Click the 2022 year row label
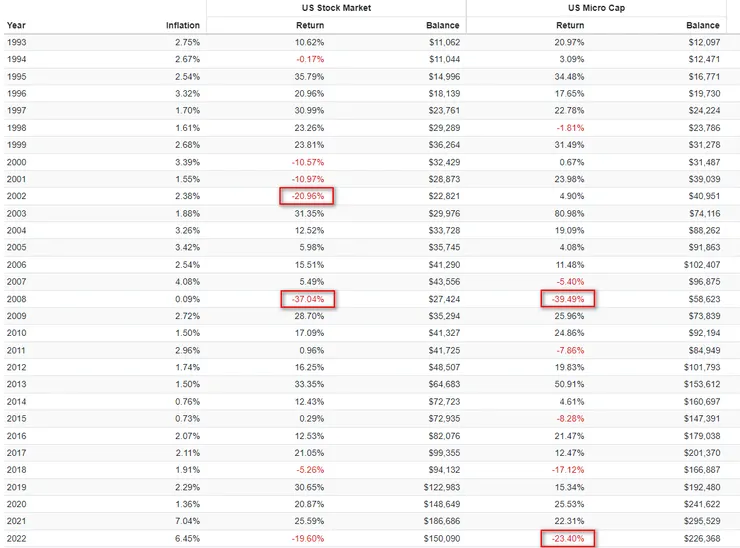This screenshot has width=740, height=548. pos(17,539)
